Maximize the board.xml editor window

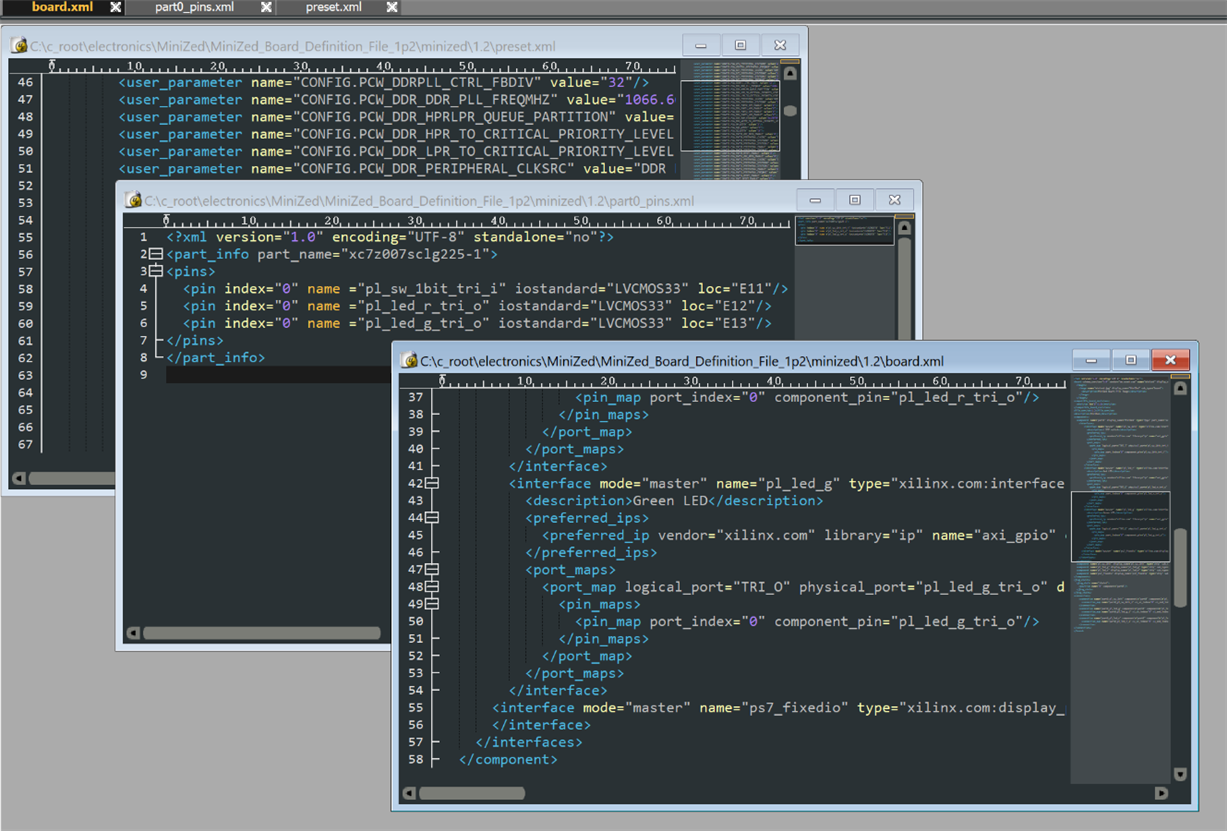[x=1131, y=360]
